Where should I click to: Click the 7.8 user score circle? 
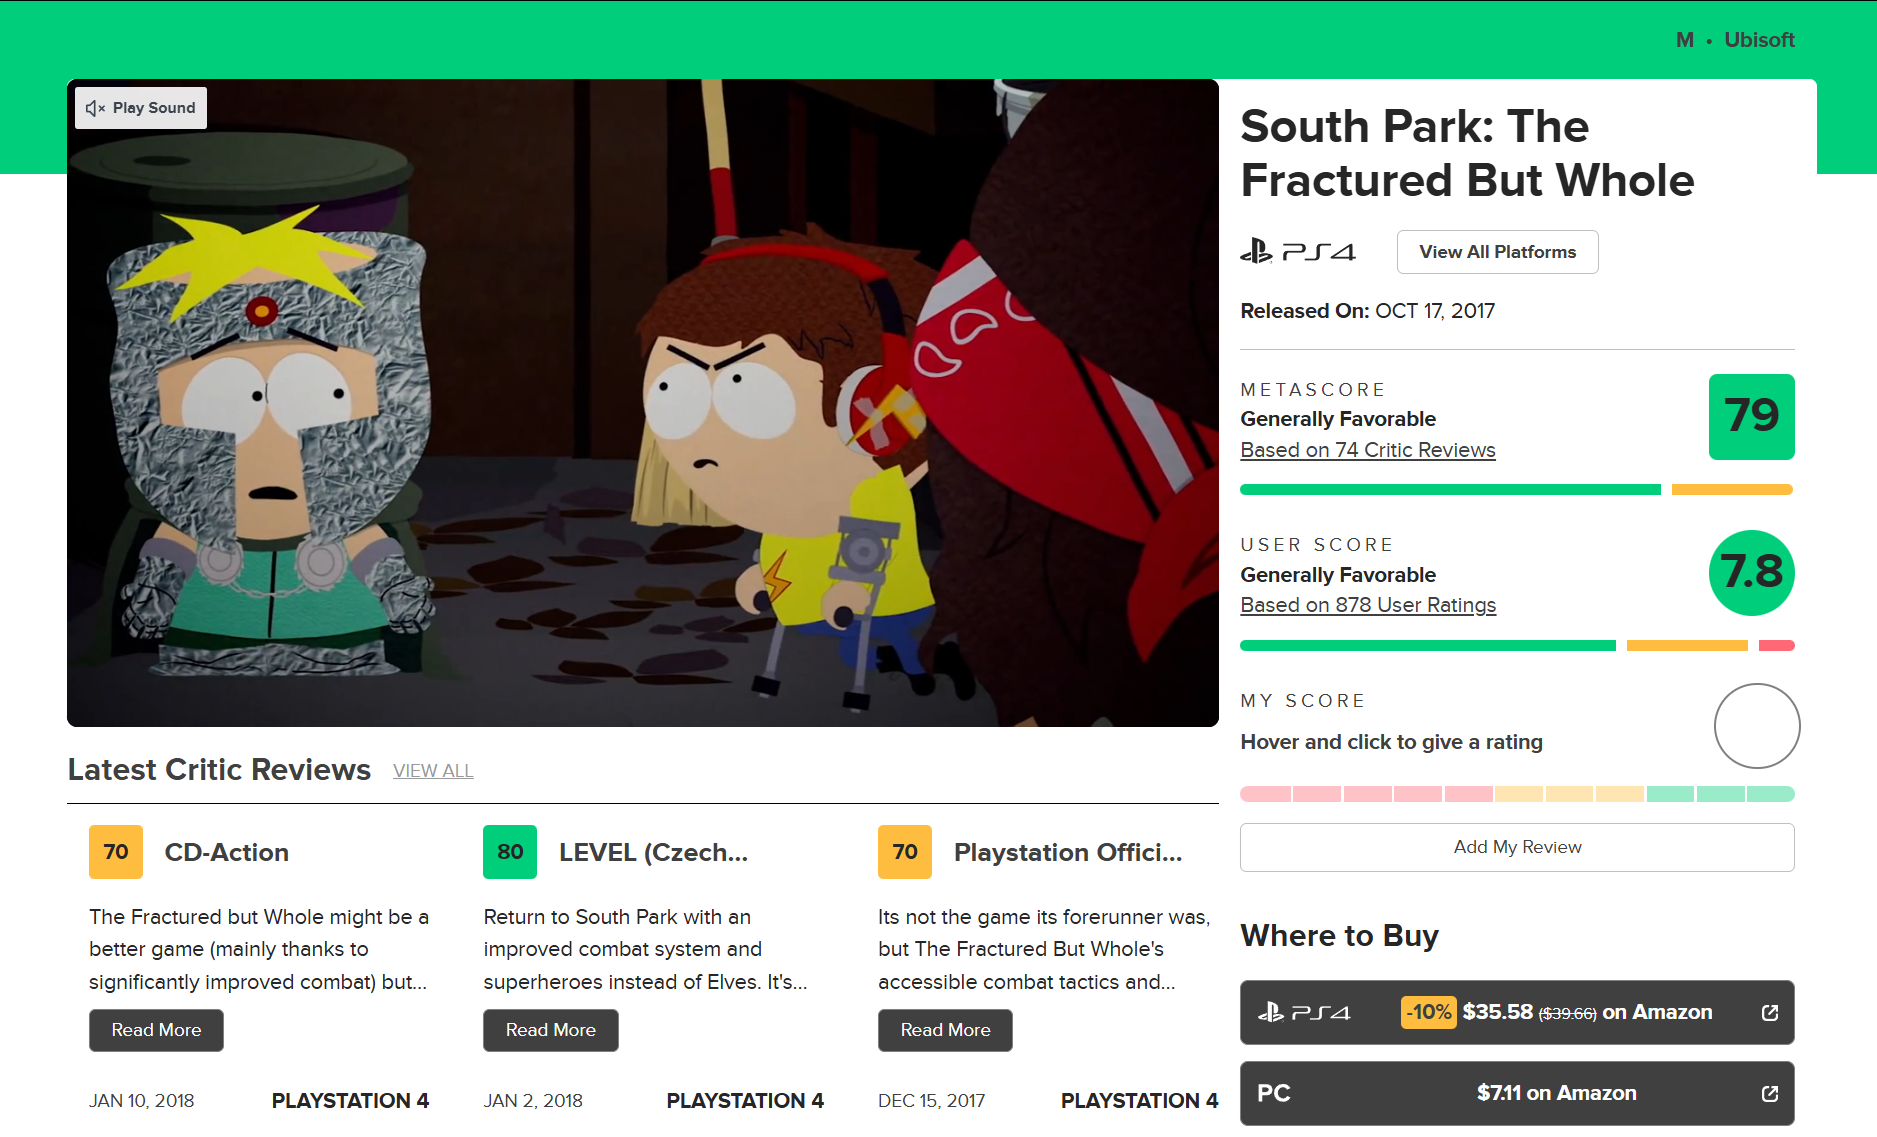click(x=1751, y=573)
